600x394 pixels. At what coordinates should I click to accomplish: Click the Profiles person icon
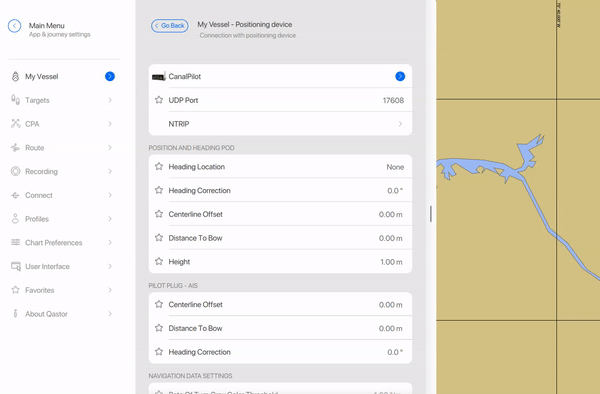coord(15,219)
